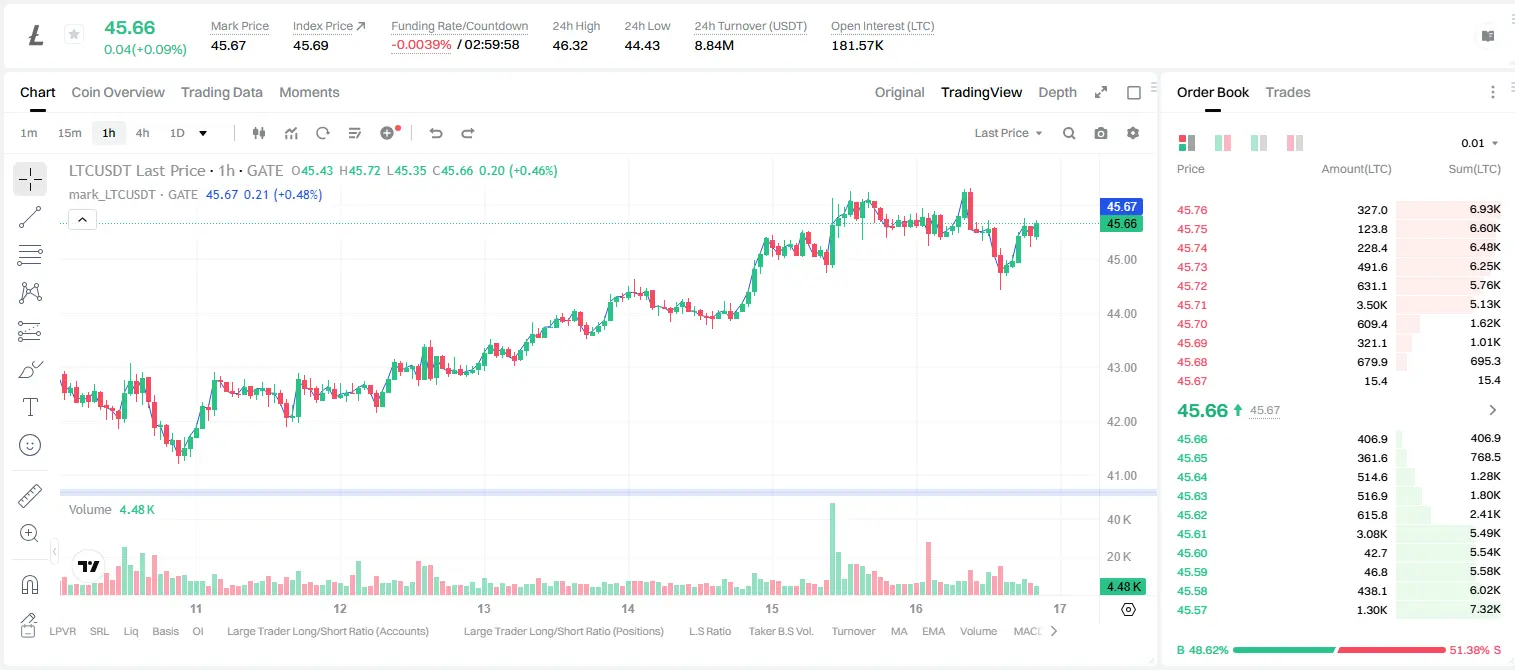Open chart settings gear icon

click(x=1133, y=133)
